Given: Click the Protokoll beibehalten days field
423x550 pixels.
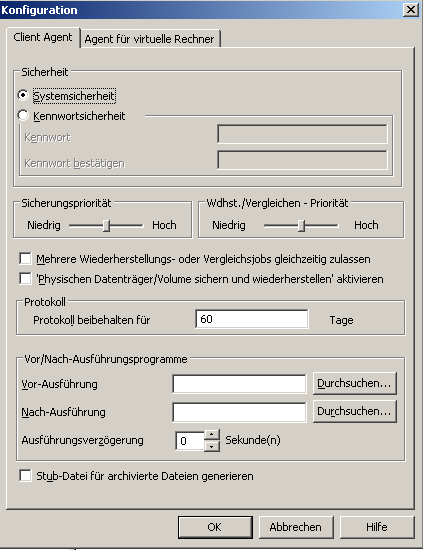Looking at the screenshot, I should tap(252, 319).
